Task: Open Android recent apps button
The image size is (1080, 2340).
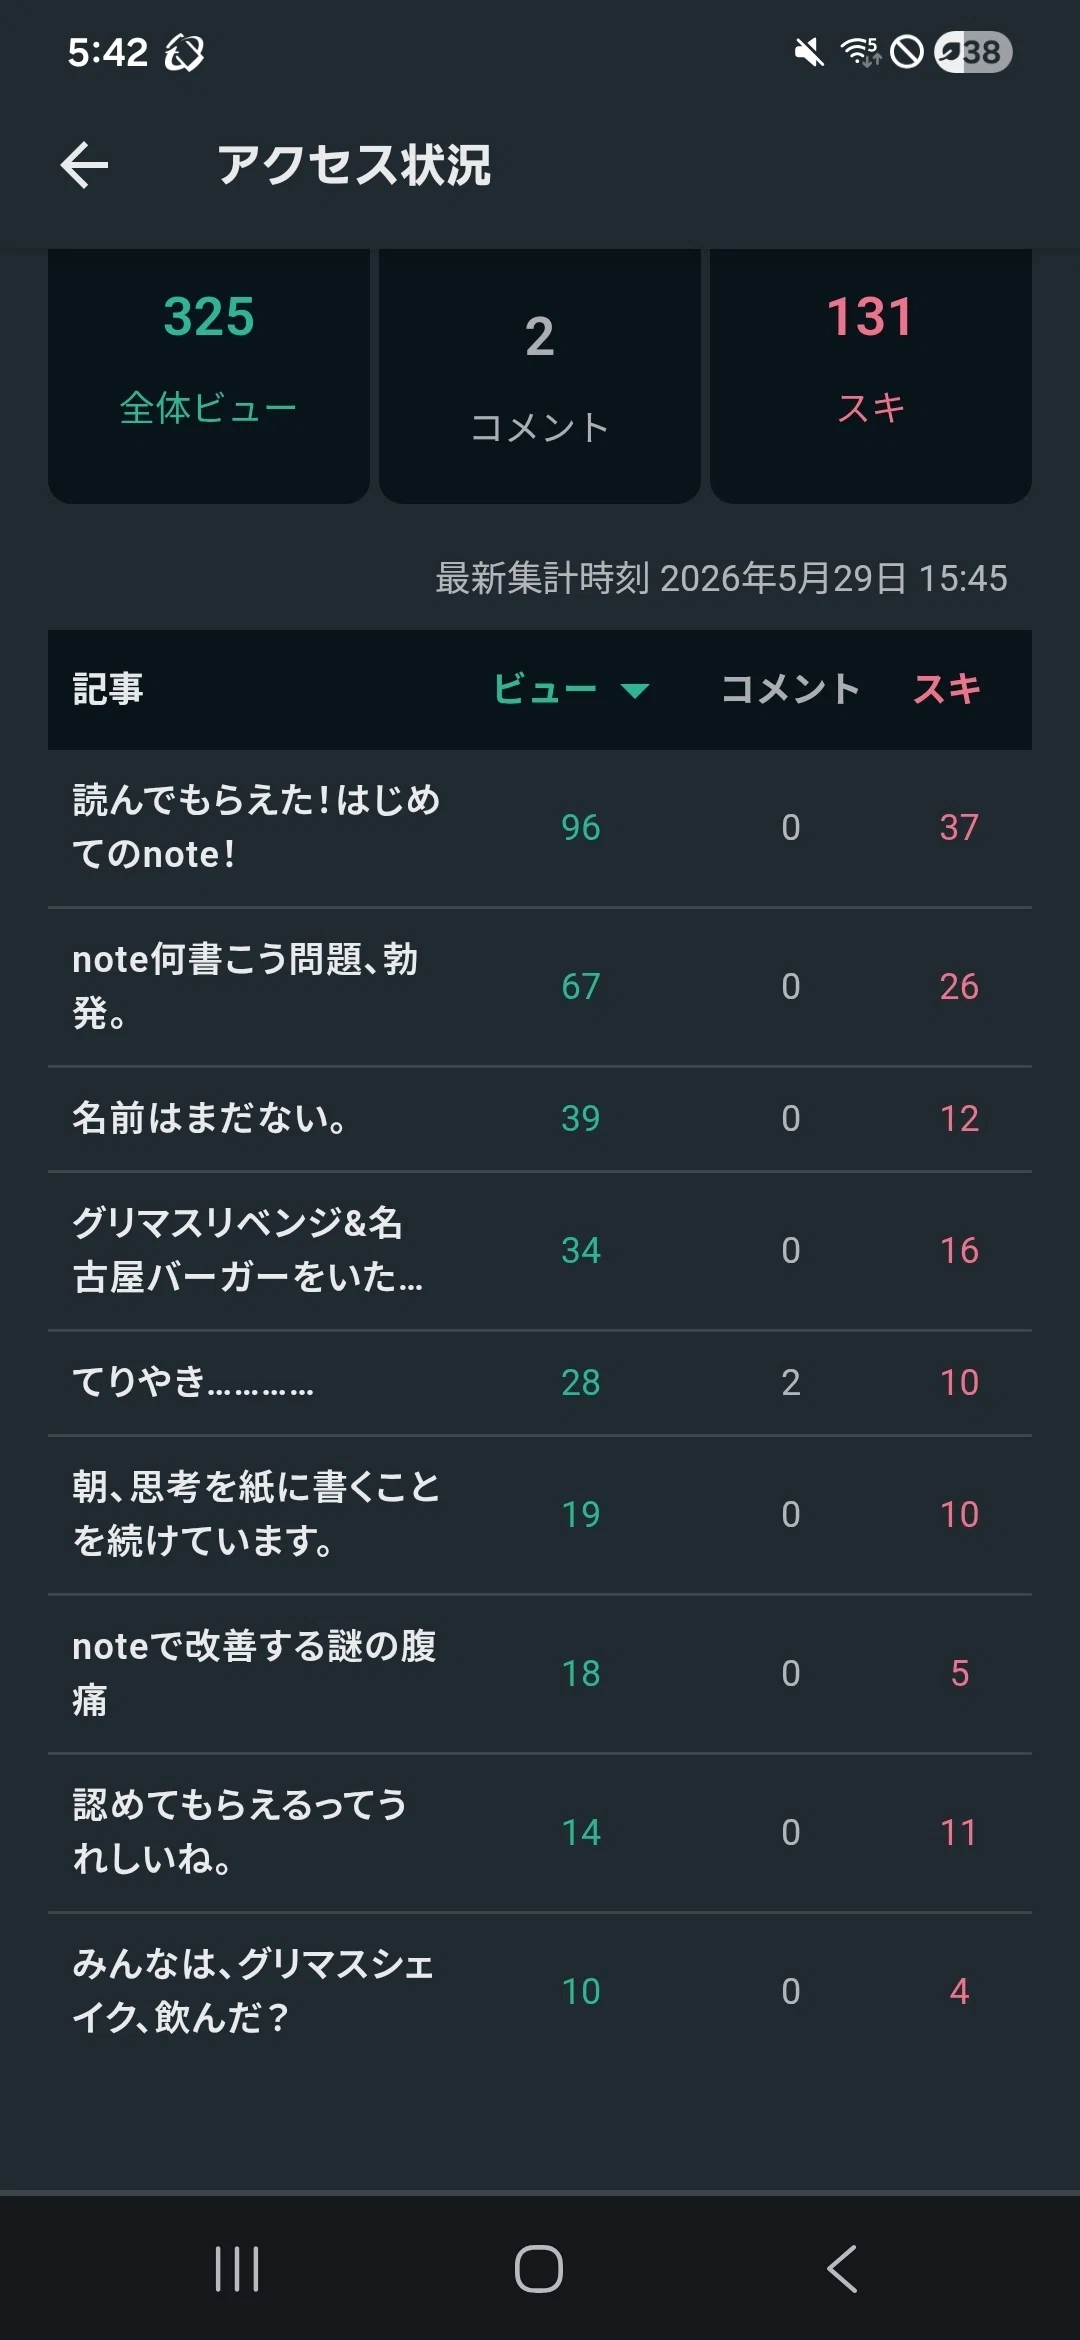Action: (237, 2268)
